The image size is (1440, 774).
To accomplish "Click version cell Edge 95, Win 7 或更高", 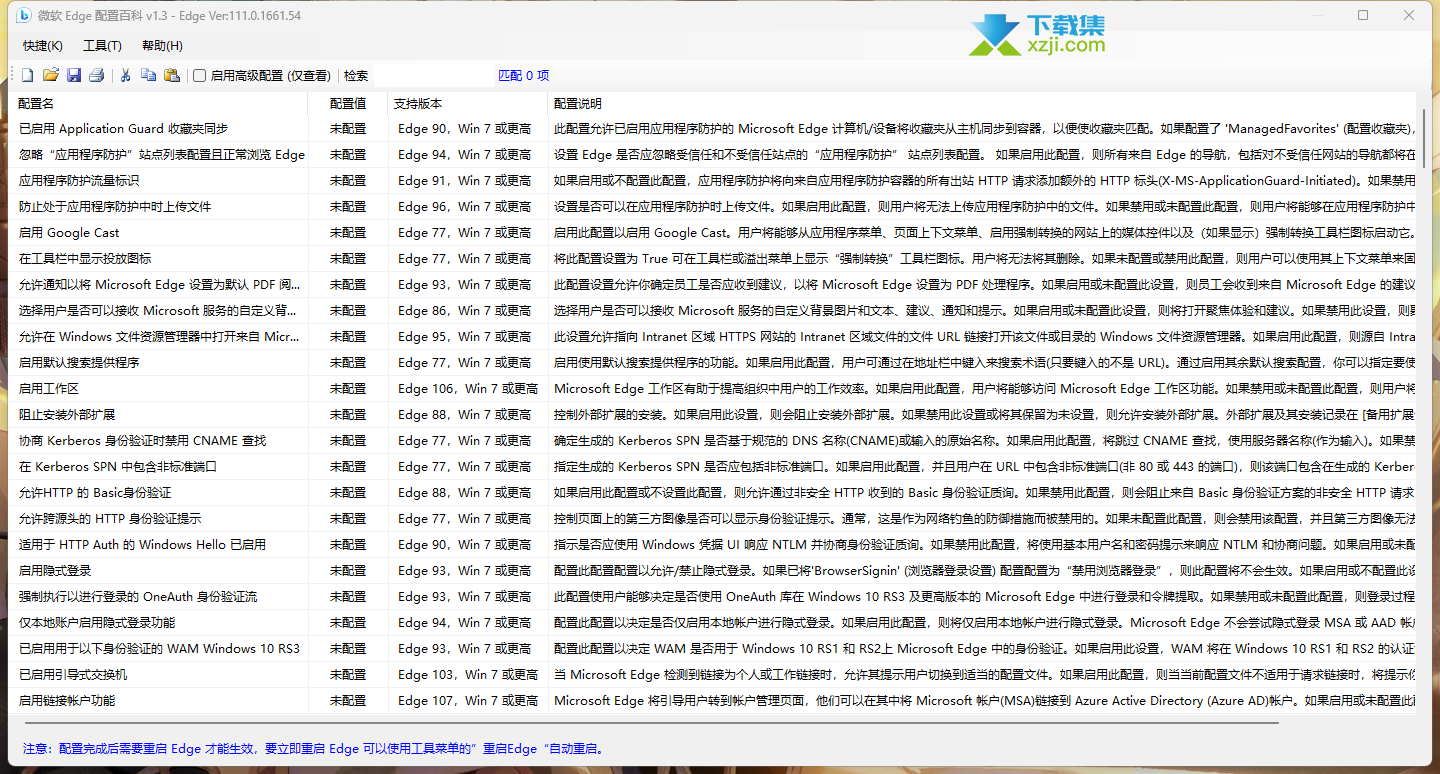I will tap(465, 336).
